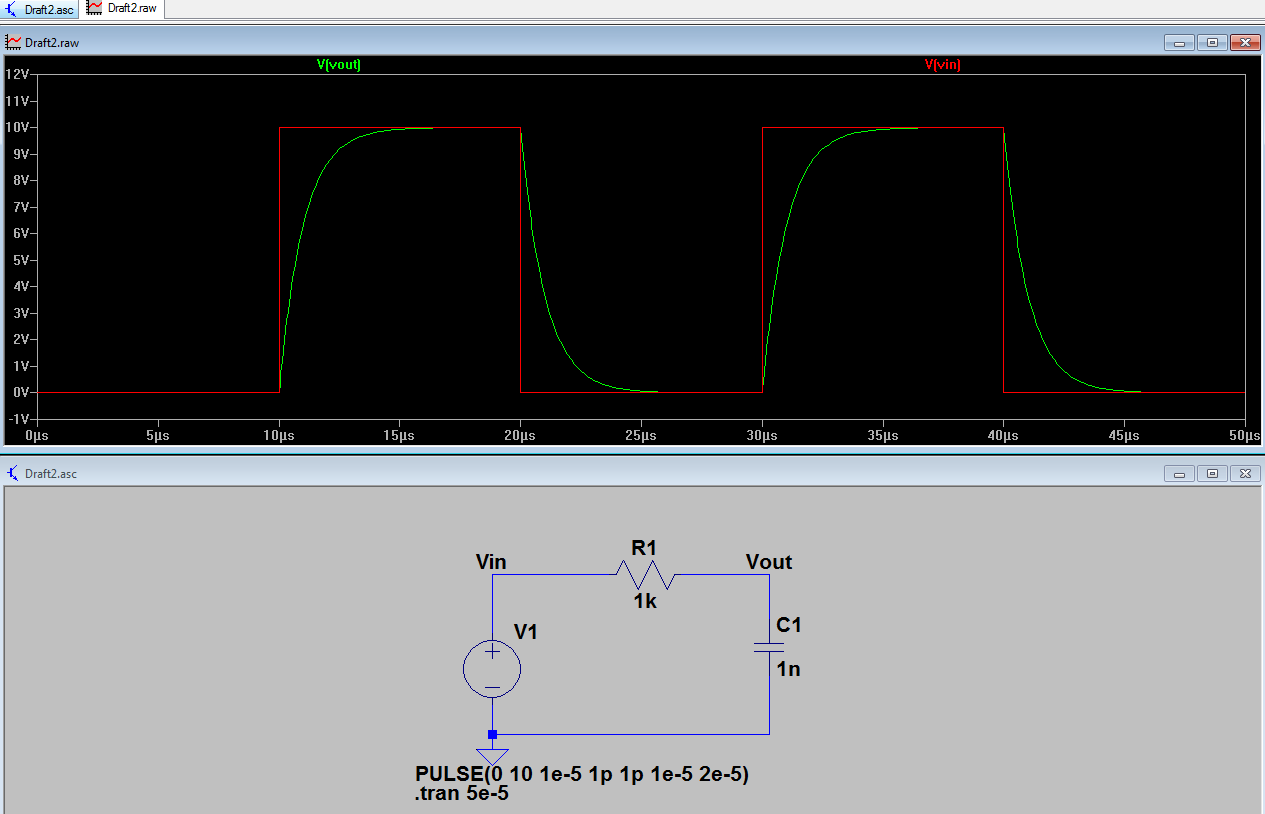
Task: Click the waveform icon in plot window title bar
Action: pyautogui.click(x=14, y=43)
